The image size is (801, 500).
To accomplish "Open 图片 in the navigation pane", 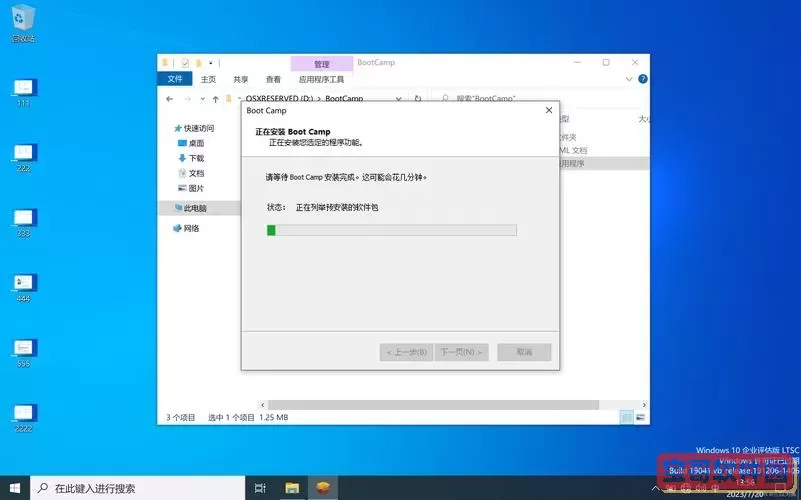I will 191,188.
